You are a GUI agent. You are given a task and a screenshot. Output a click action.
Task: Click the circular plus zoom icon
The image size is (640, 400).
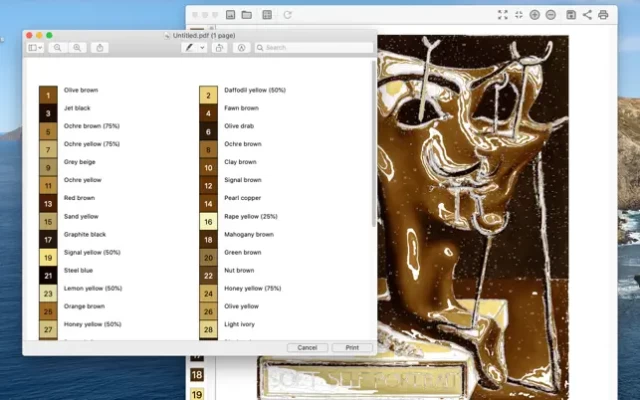pyautogui.click(x=535, y=15)
